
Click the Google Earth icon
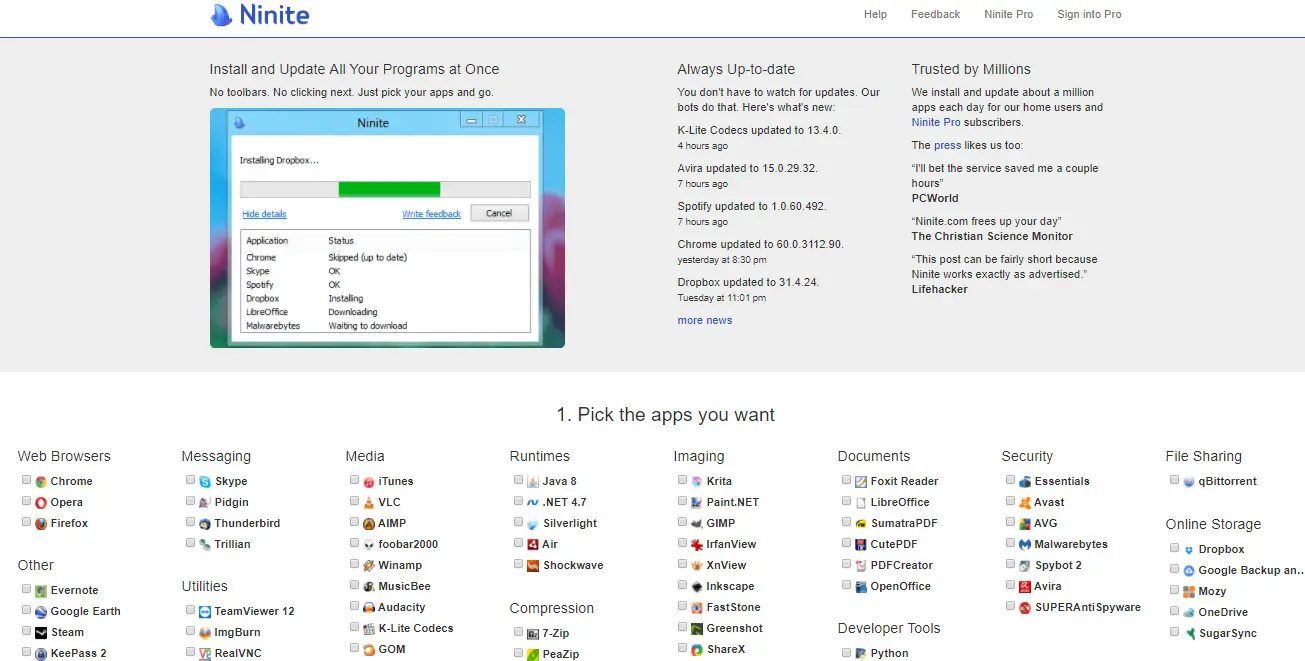pyautogui.click(x=41, y=612)
